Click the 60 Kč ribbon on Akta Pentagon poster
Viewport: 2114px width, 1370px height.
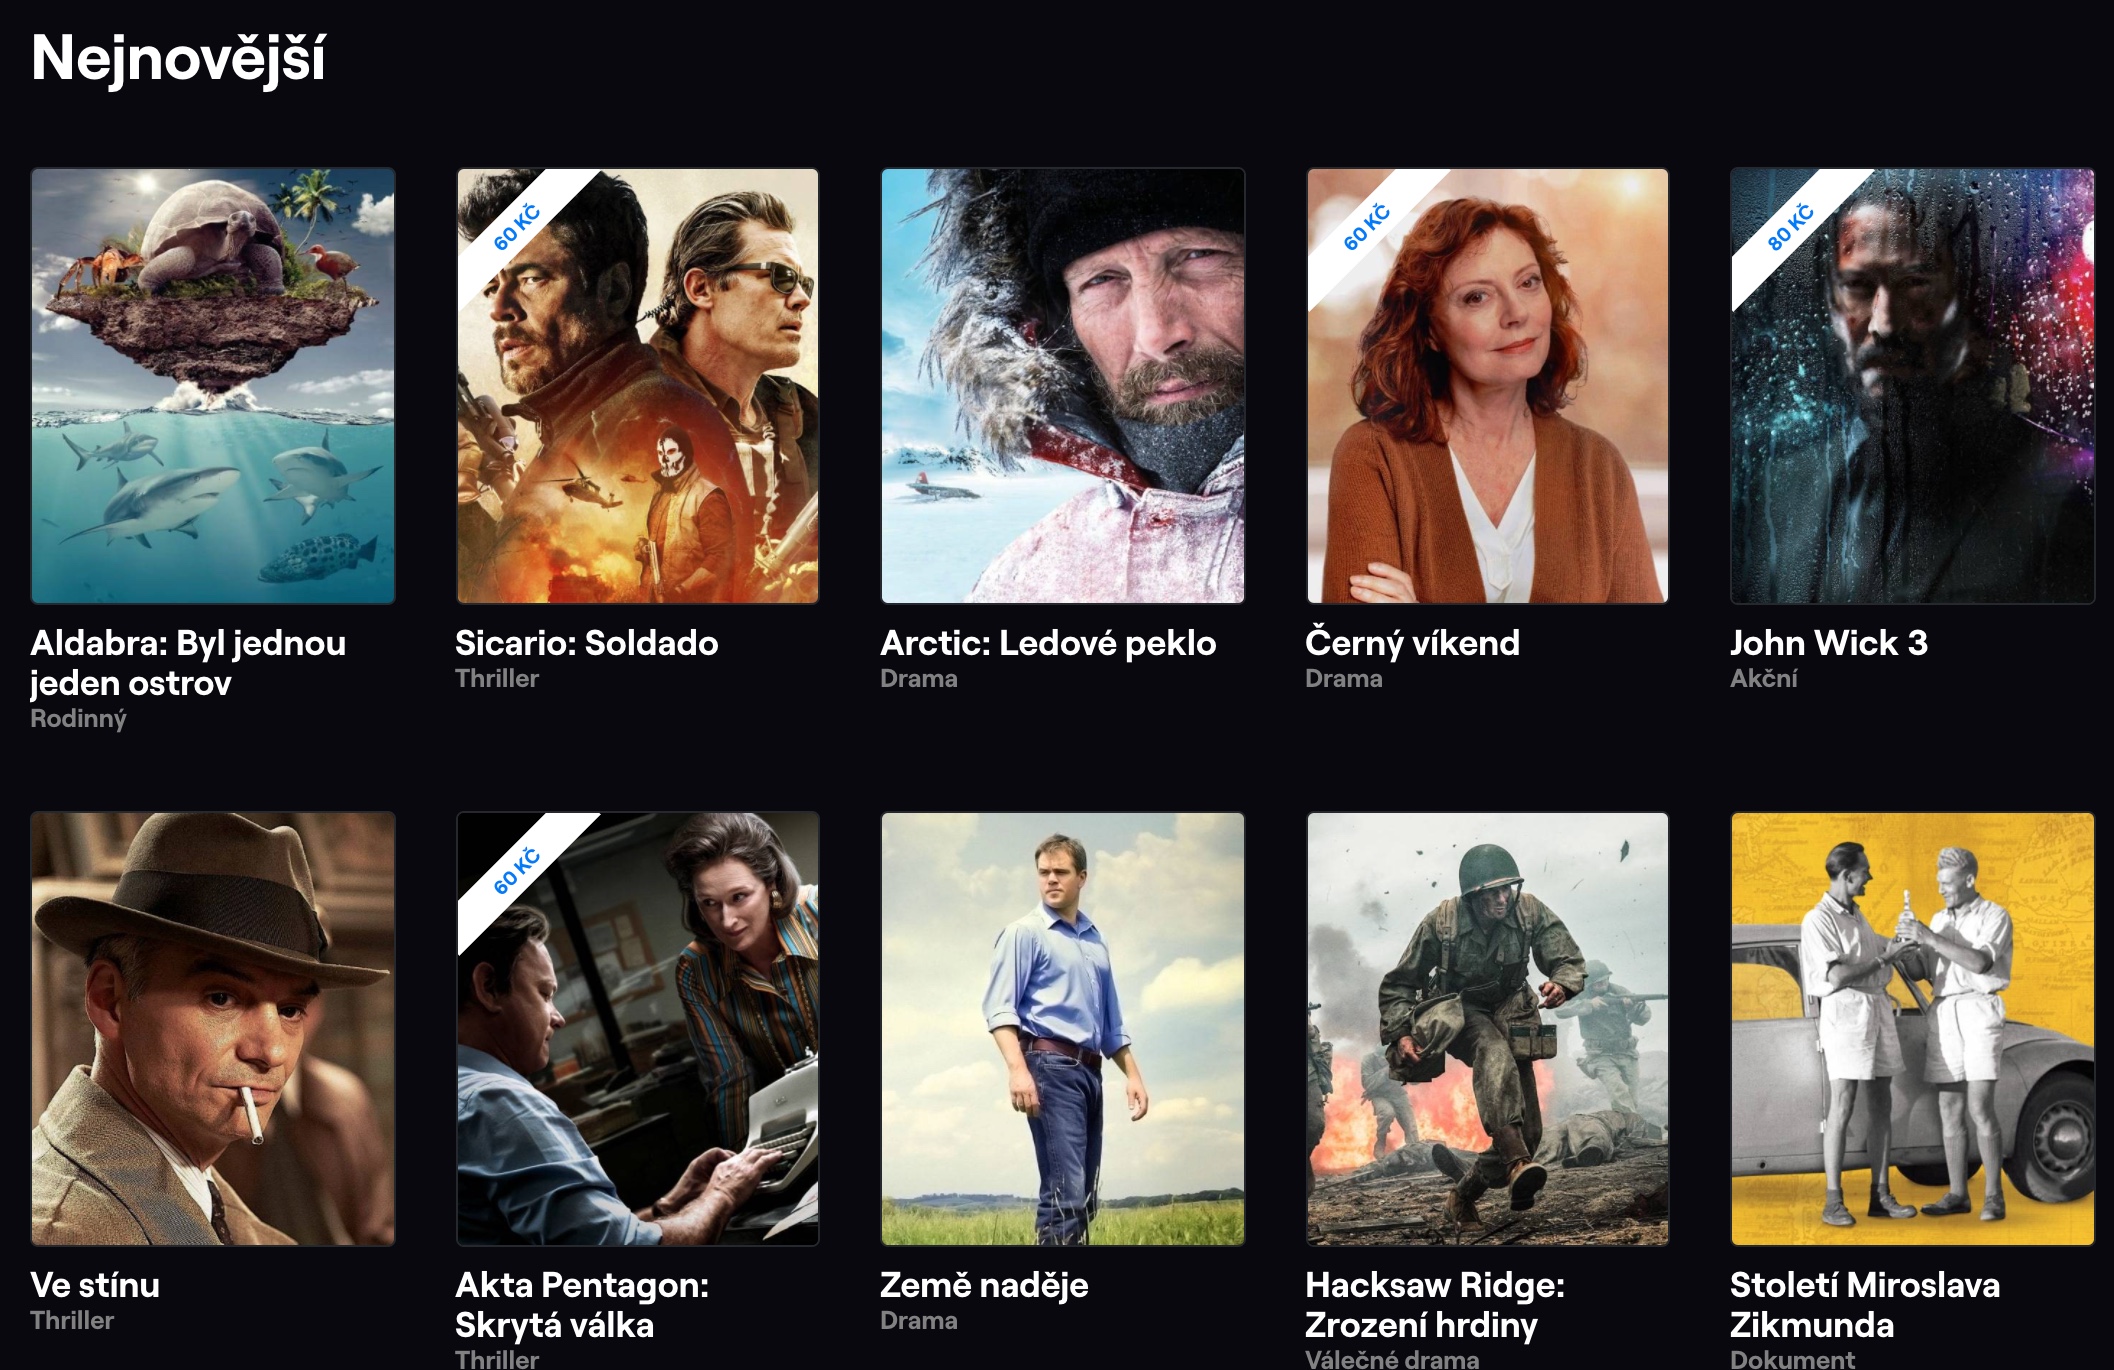click(x=517, y=871)
